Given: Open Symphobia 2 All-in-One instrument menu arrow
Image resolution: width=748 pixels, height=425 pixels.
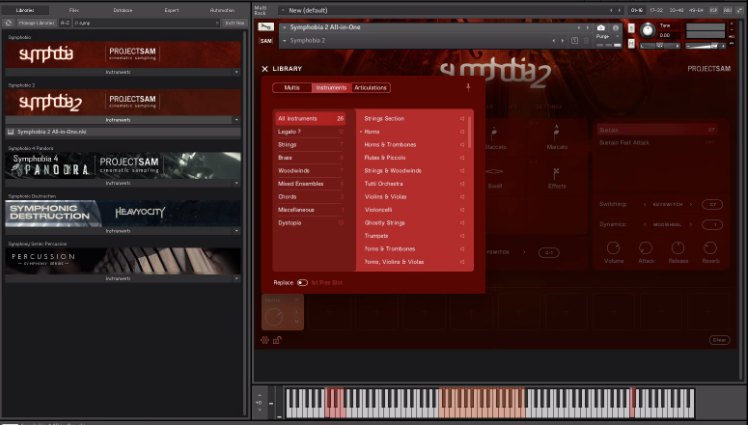Looking at the screenshot, I should [284, 28].
